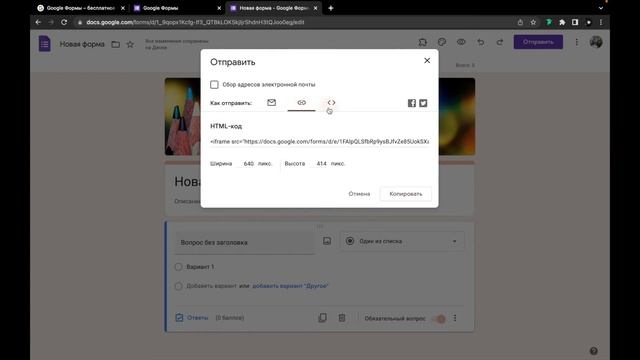Click the form title Новая форма
The height and width of the screenshot is (360, 640).
(x=82, y=44)
